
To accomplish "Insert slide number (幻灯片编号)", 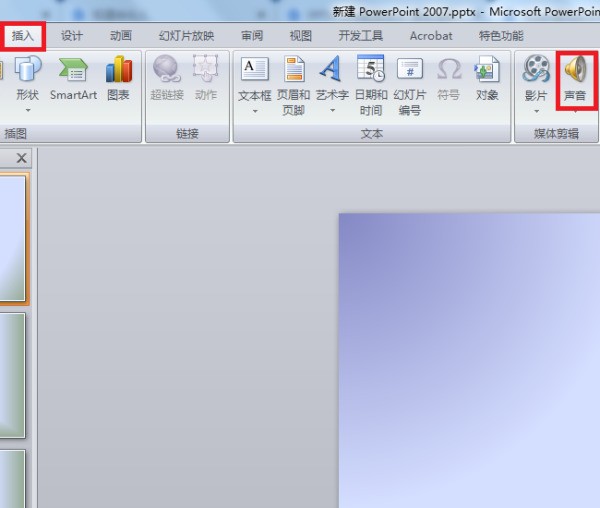I will pyautogui.click(x=410, y=78).
